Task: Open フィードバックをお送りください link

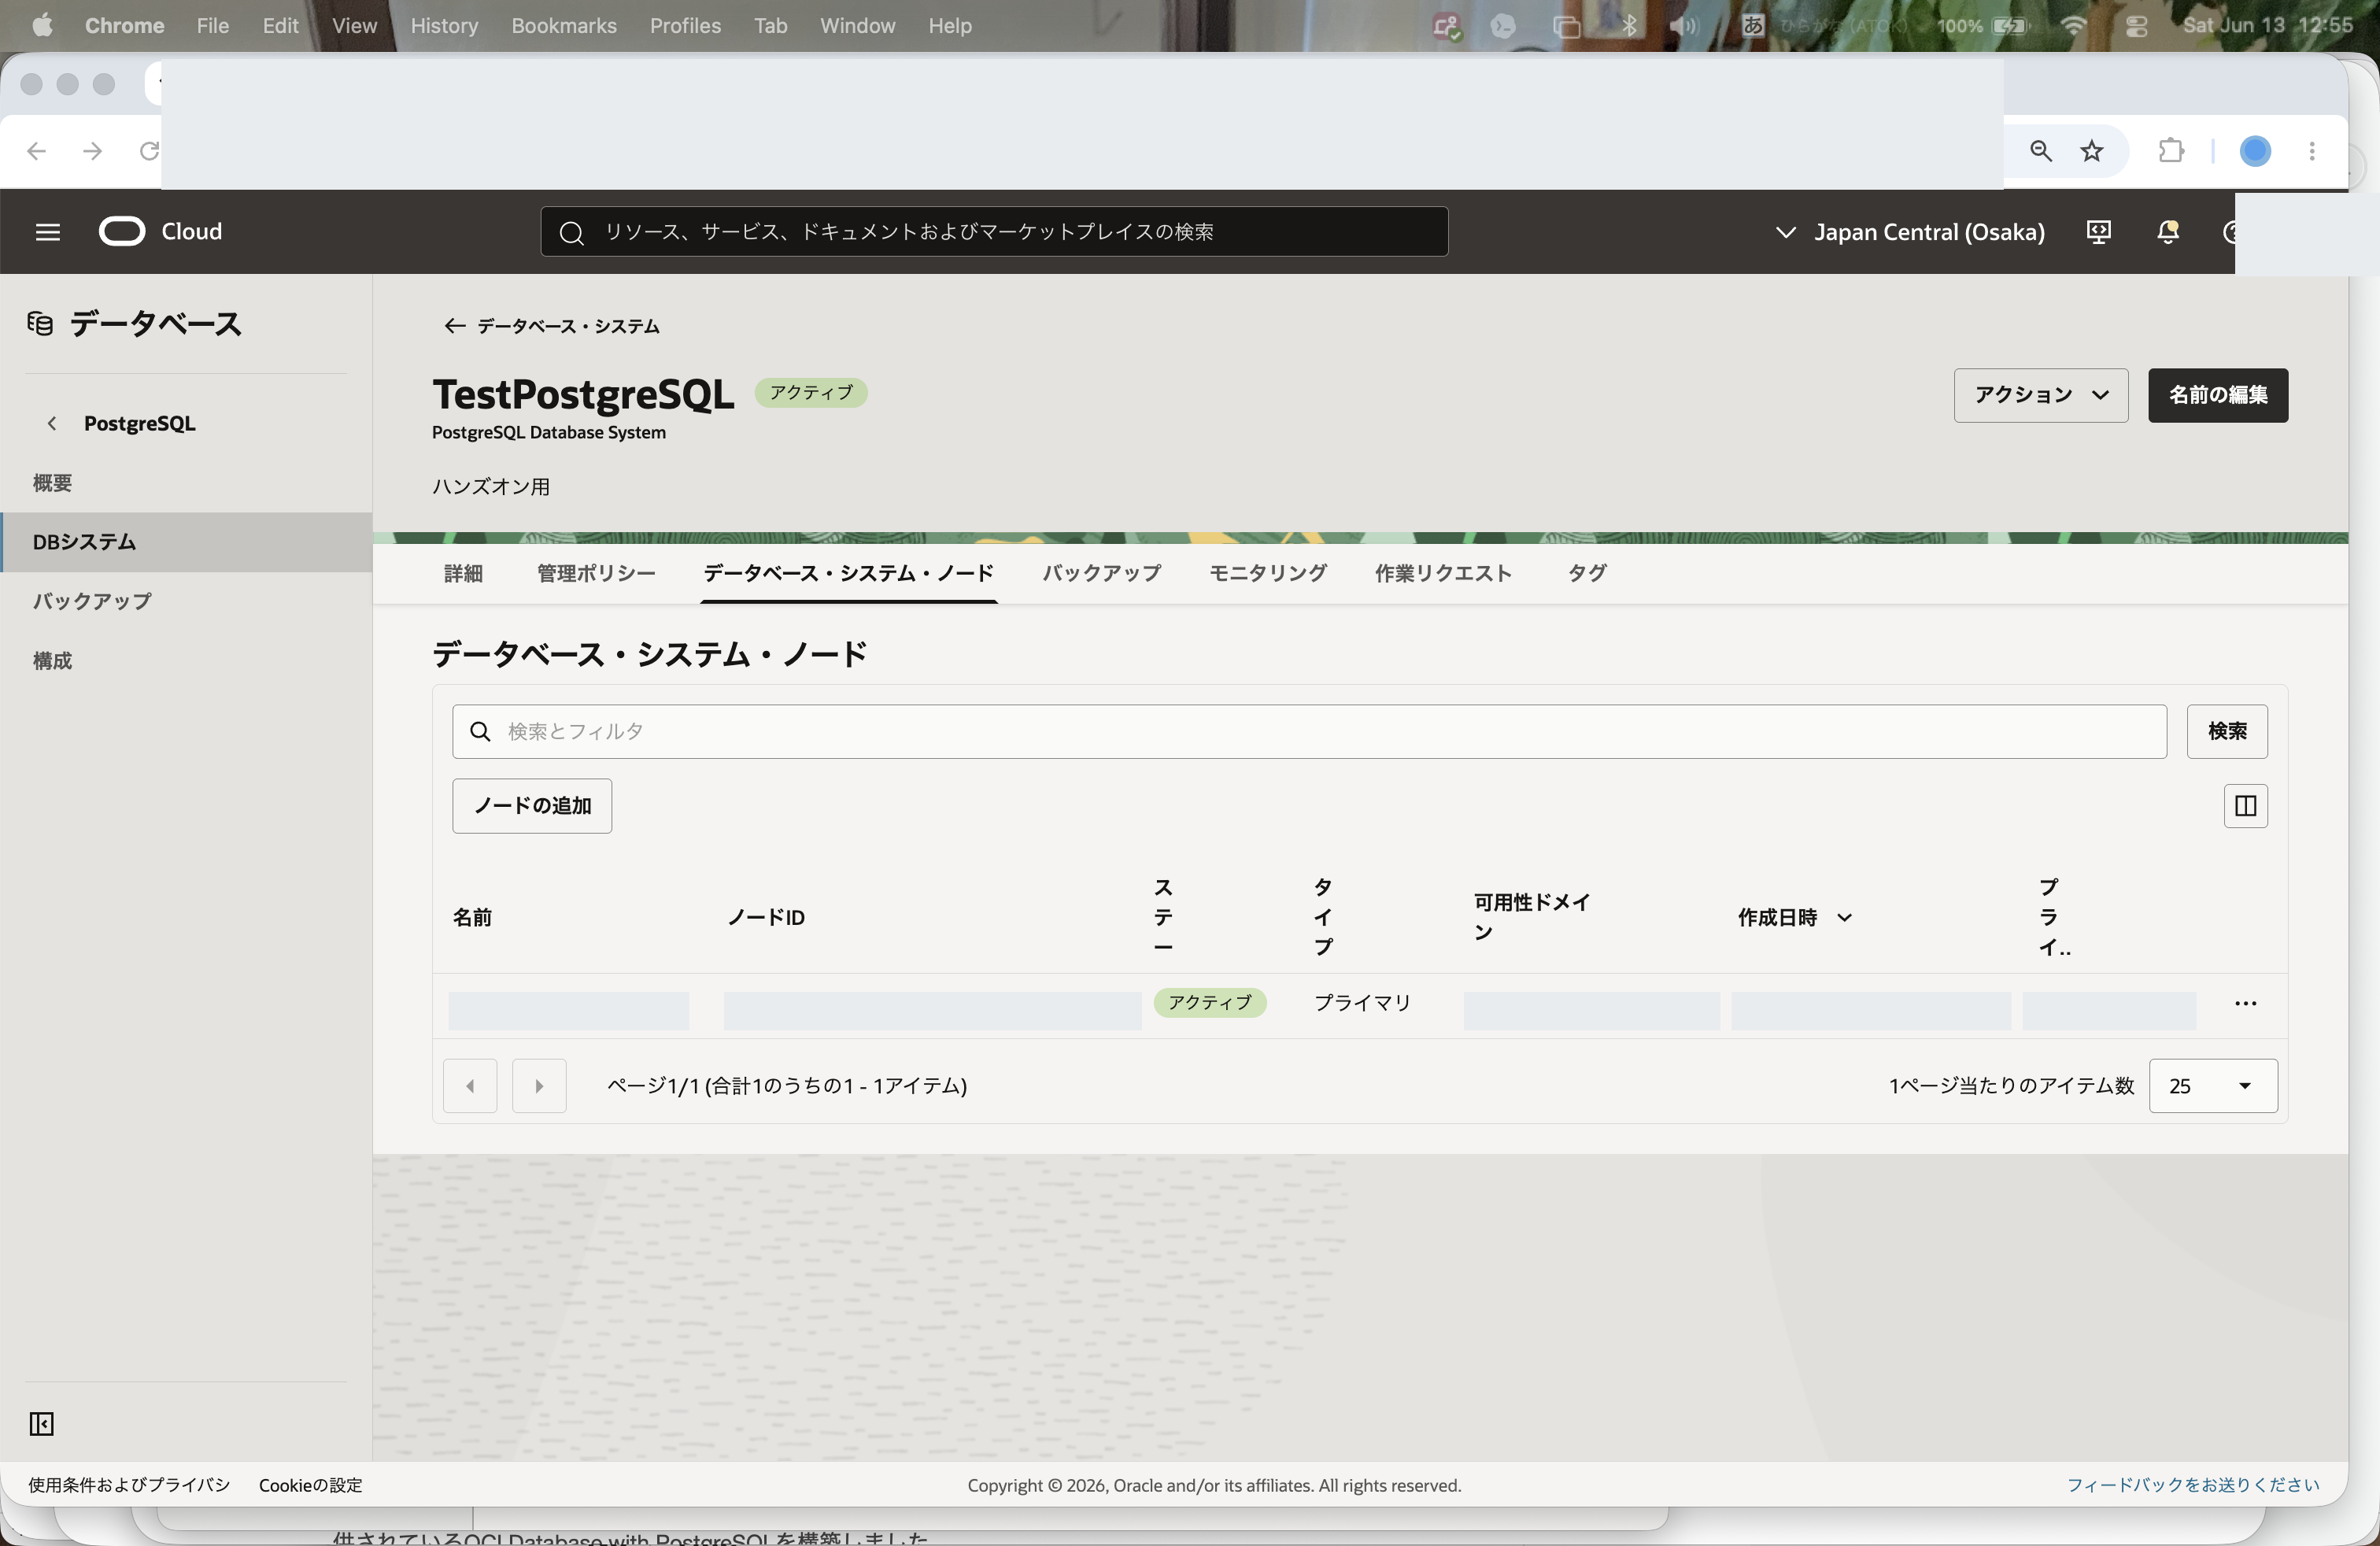Action: click(2192, 1485)
